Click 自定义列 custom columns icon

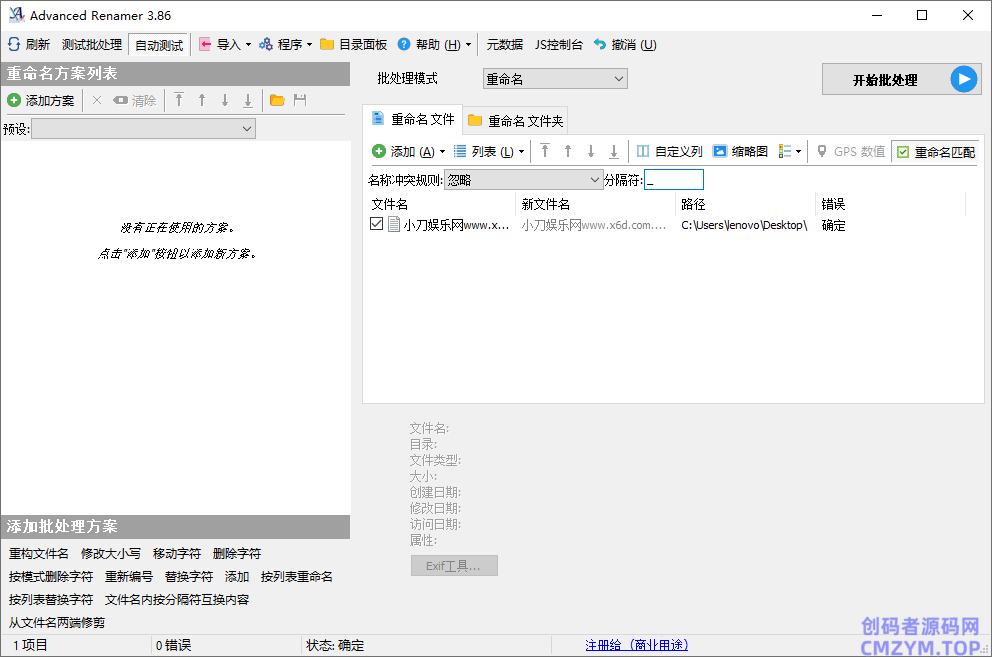point(643,152)
